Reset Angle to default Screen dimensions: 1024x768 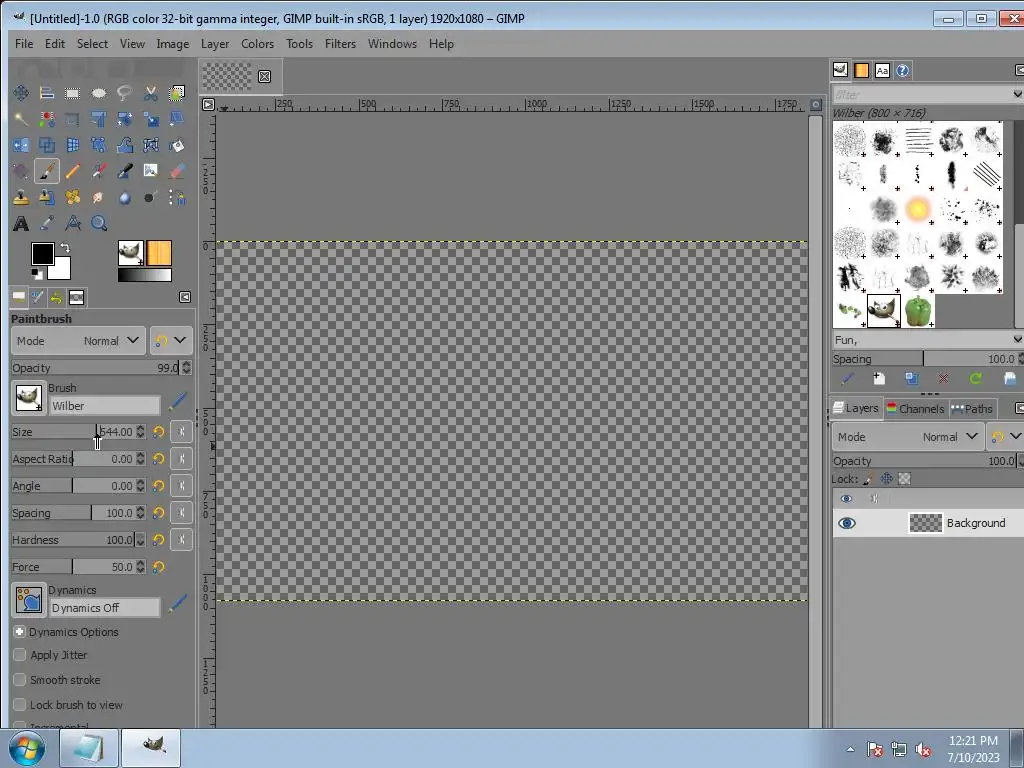pyautogui.click(x=159, y=486)
